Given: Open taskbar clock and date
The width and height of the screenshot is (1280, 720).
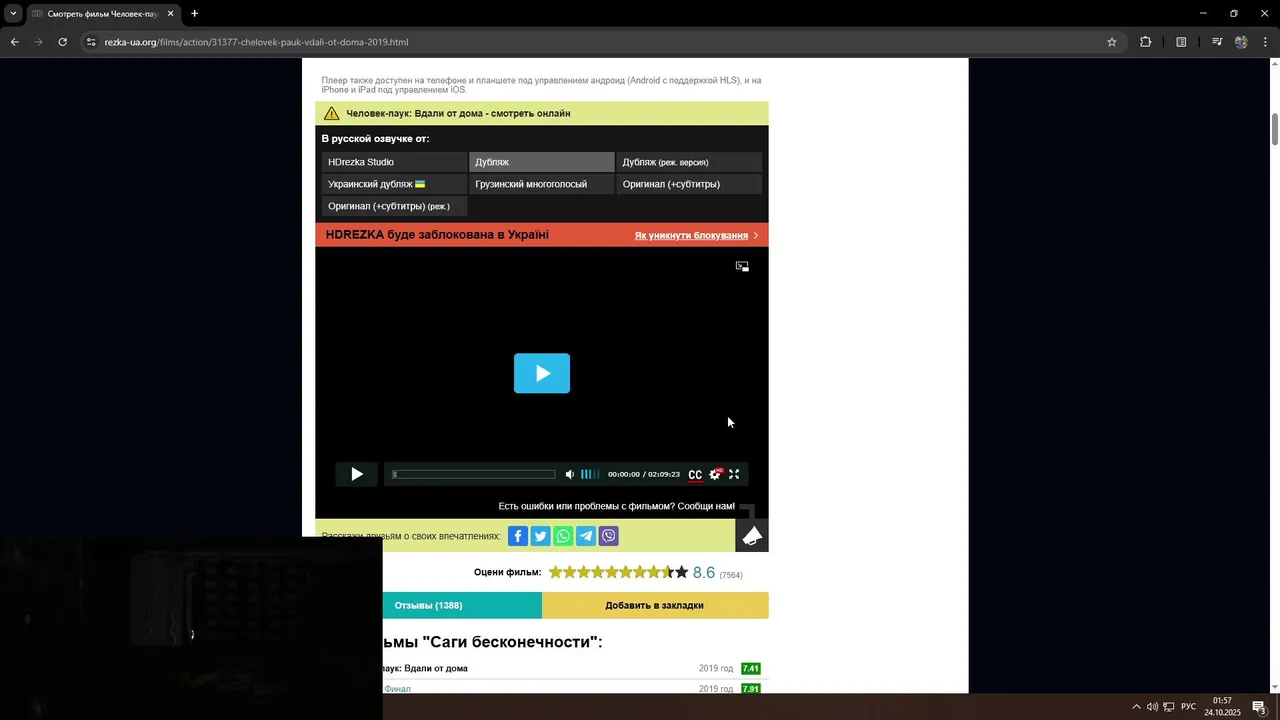Looking at the screenshot, I should tap(1222, 707).
